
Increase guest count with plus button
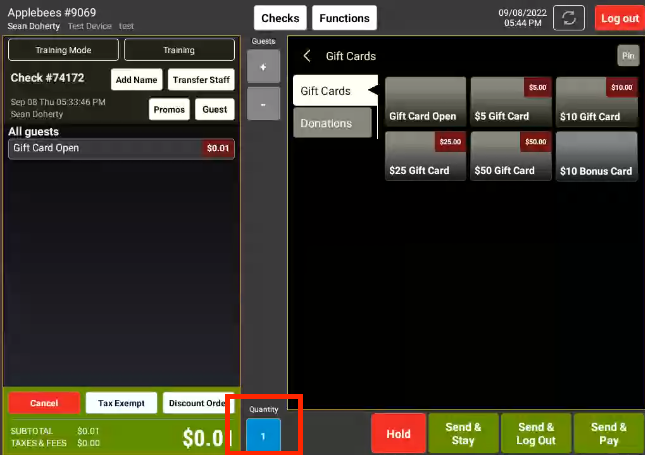(263, 66)
